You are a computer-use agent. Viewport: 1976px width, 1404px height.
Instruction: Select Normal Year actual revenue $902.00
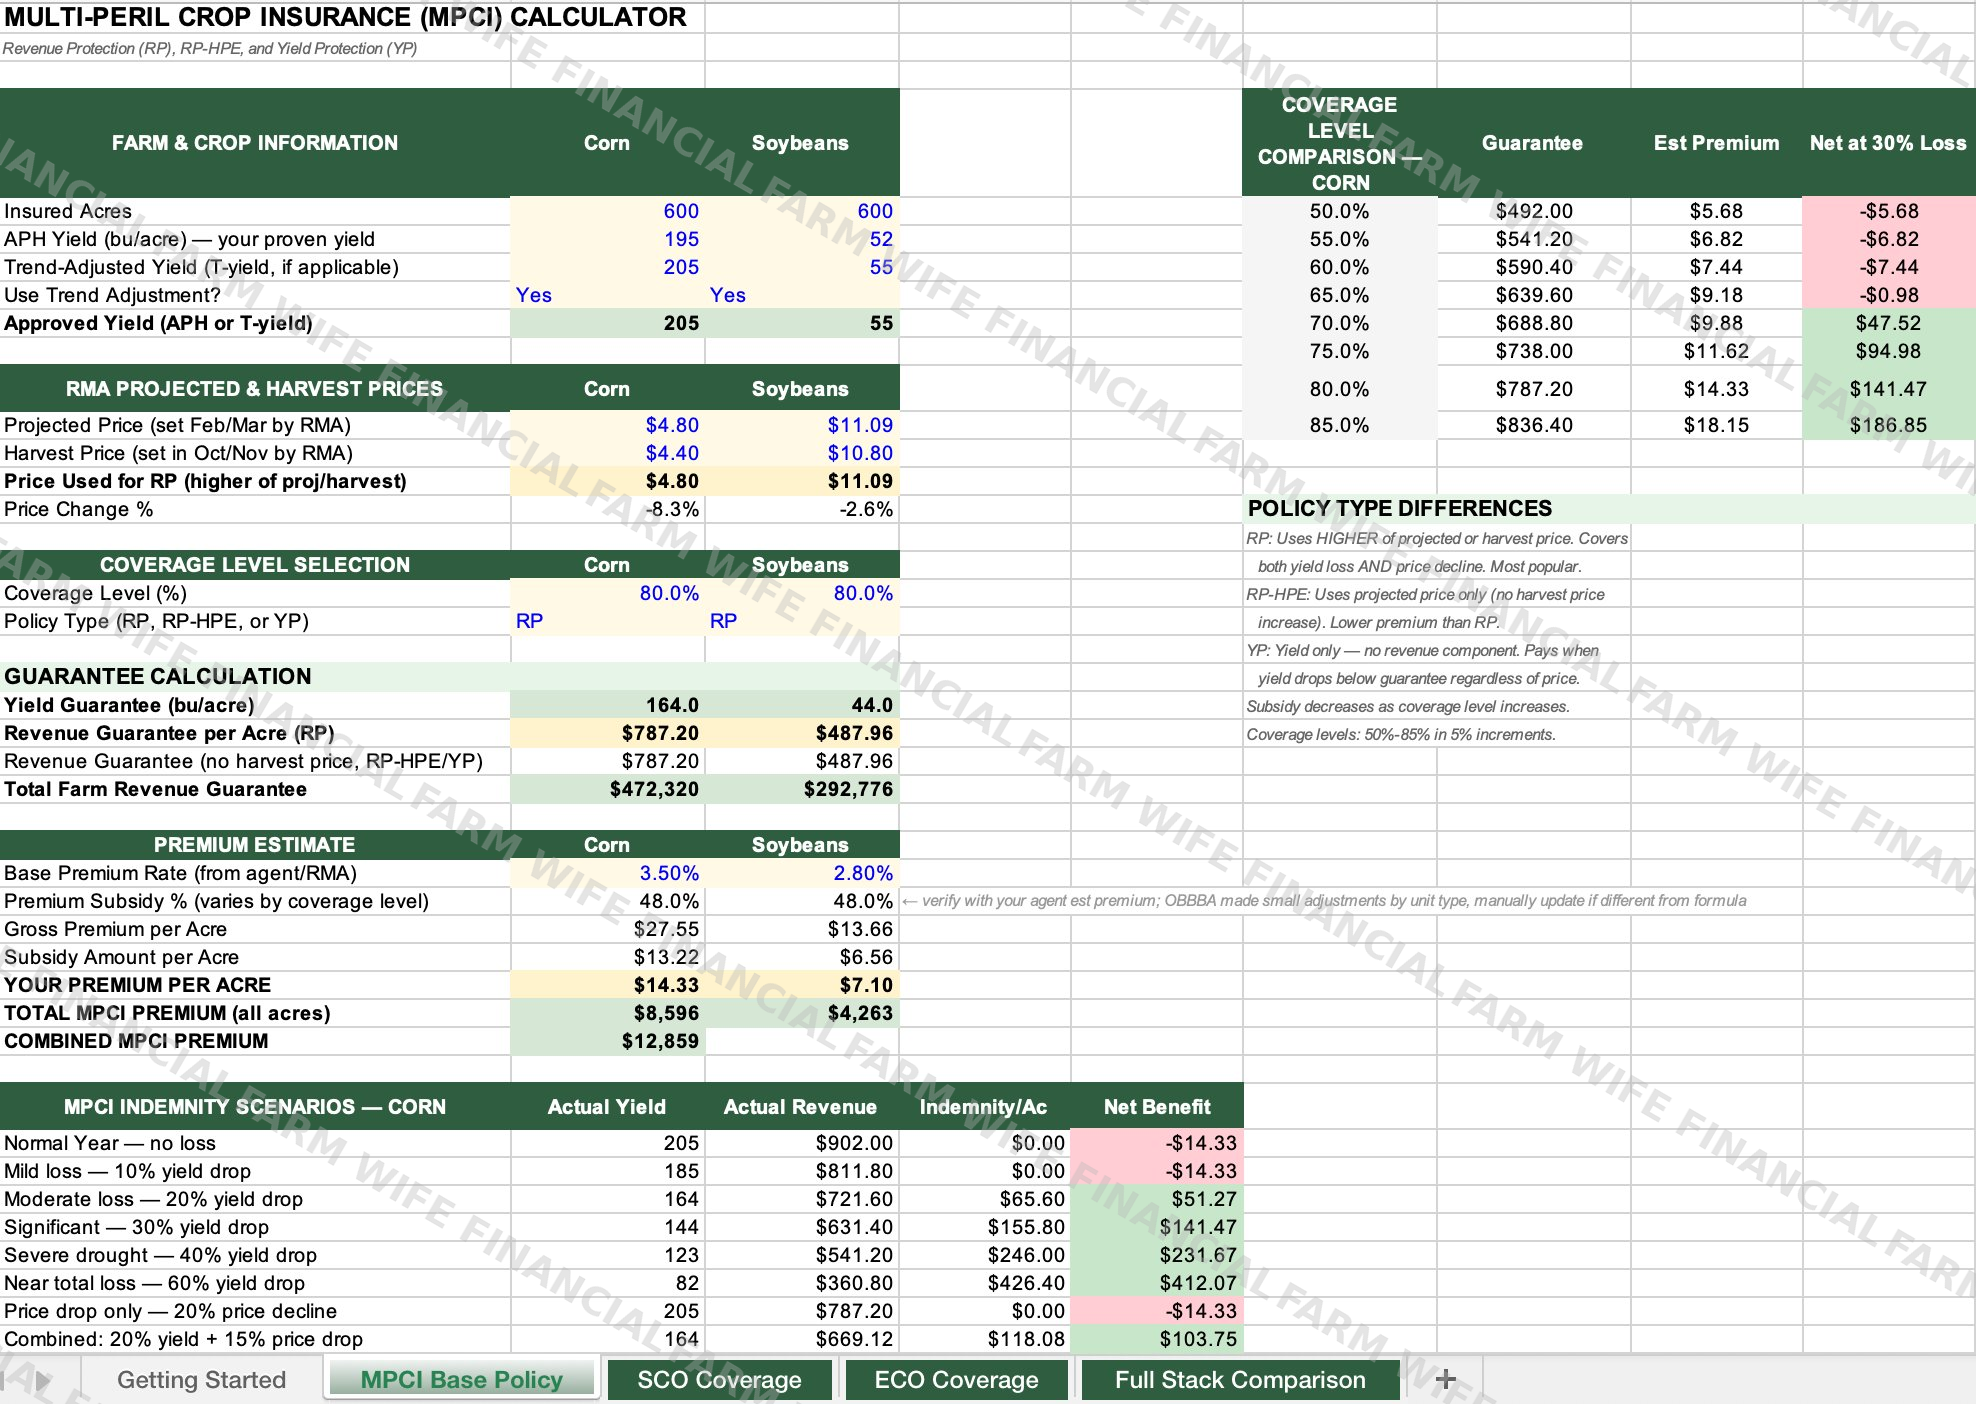[802, 1143]
